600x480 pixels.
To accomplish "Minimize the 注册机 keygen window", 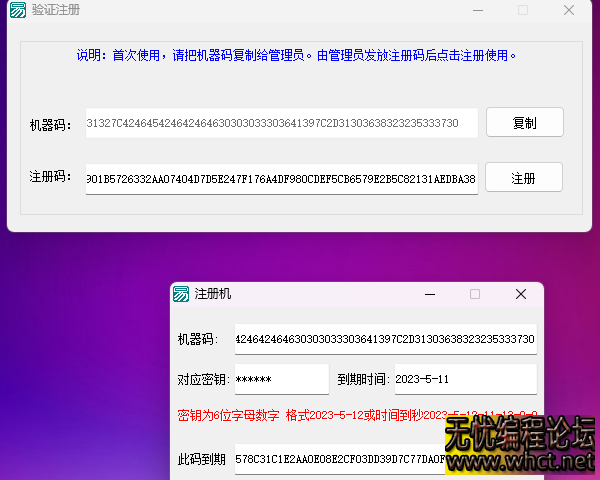I will pyautogui.click(x=430, y=294).
